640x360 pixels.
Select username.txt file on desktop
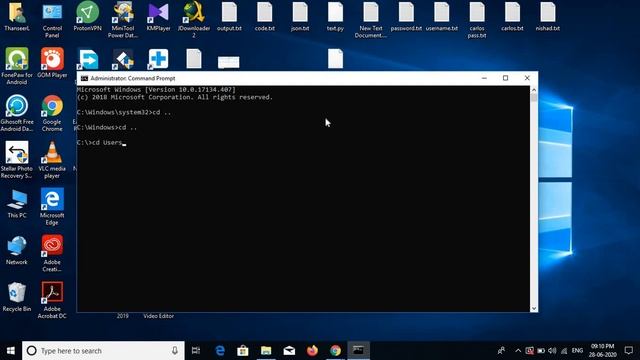tap(442, 16)
